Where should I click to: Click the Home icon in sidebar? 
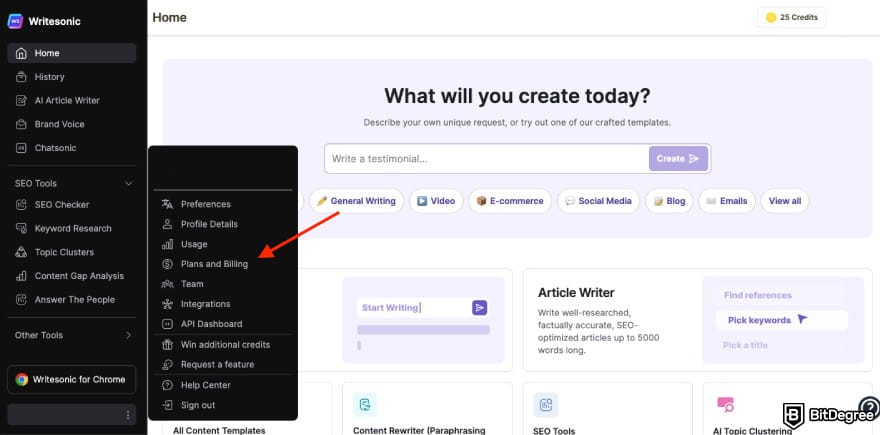[21, 53]
